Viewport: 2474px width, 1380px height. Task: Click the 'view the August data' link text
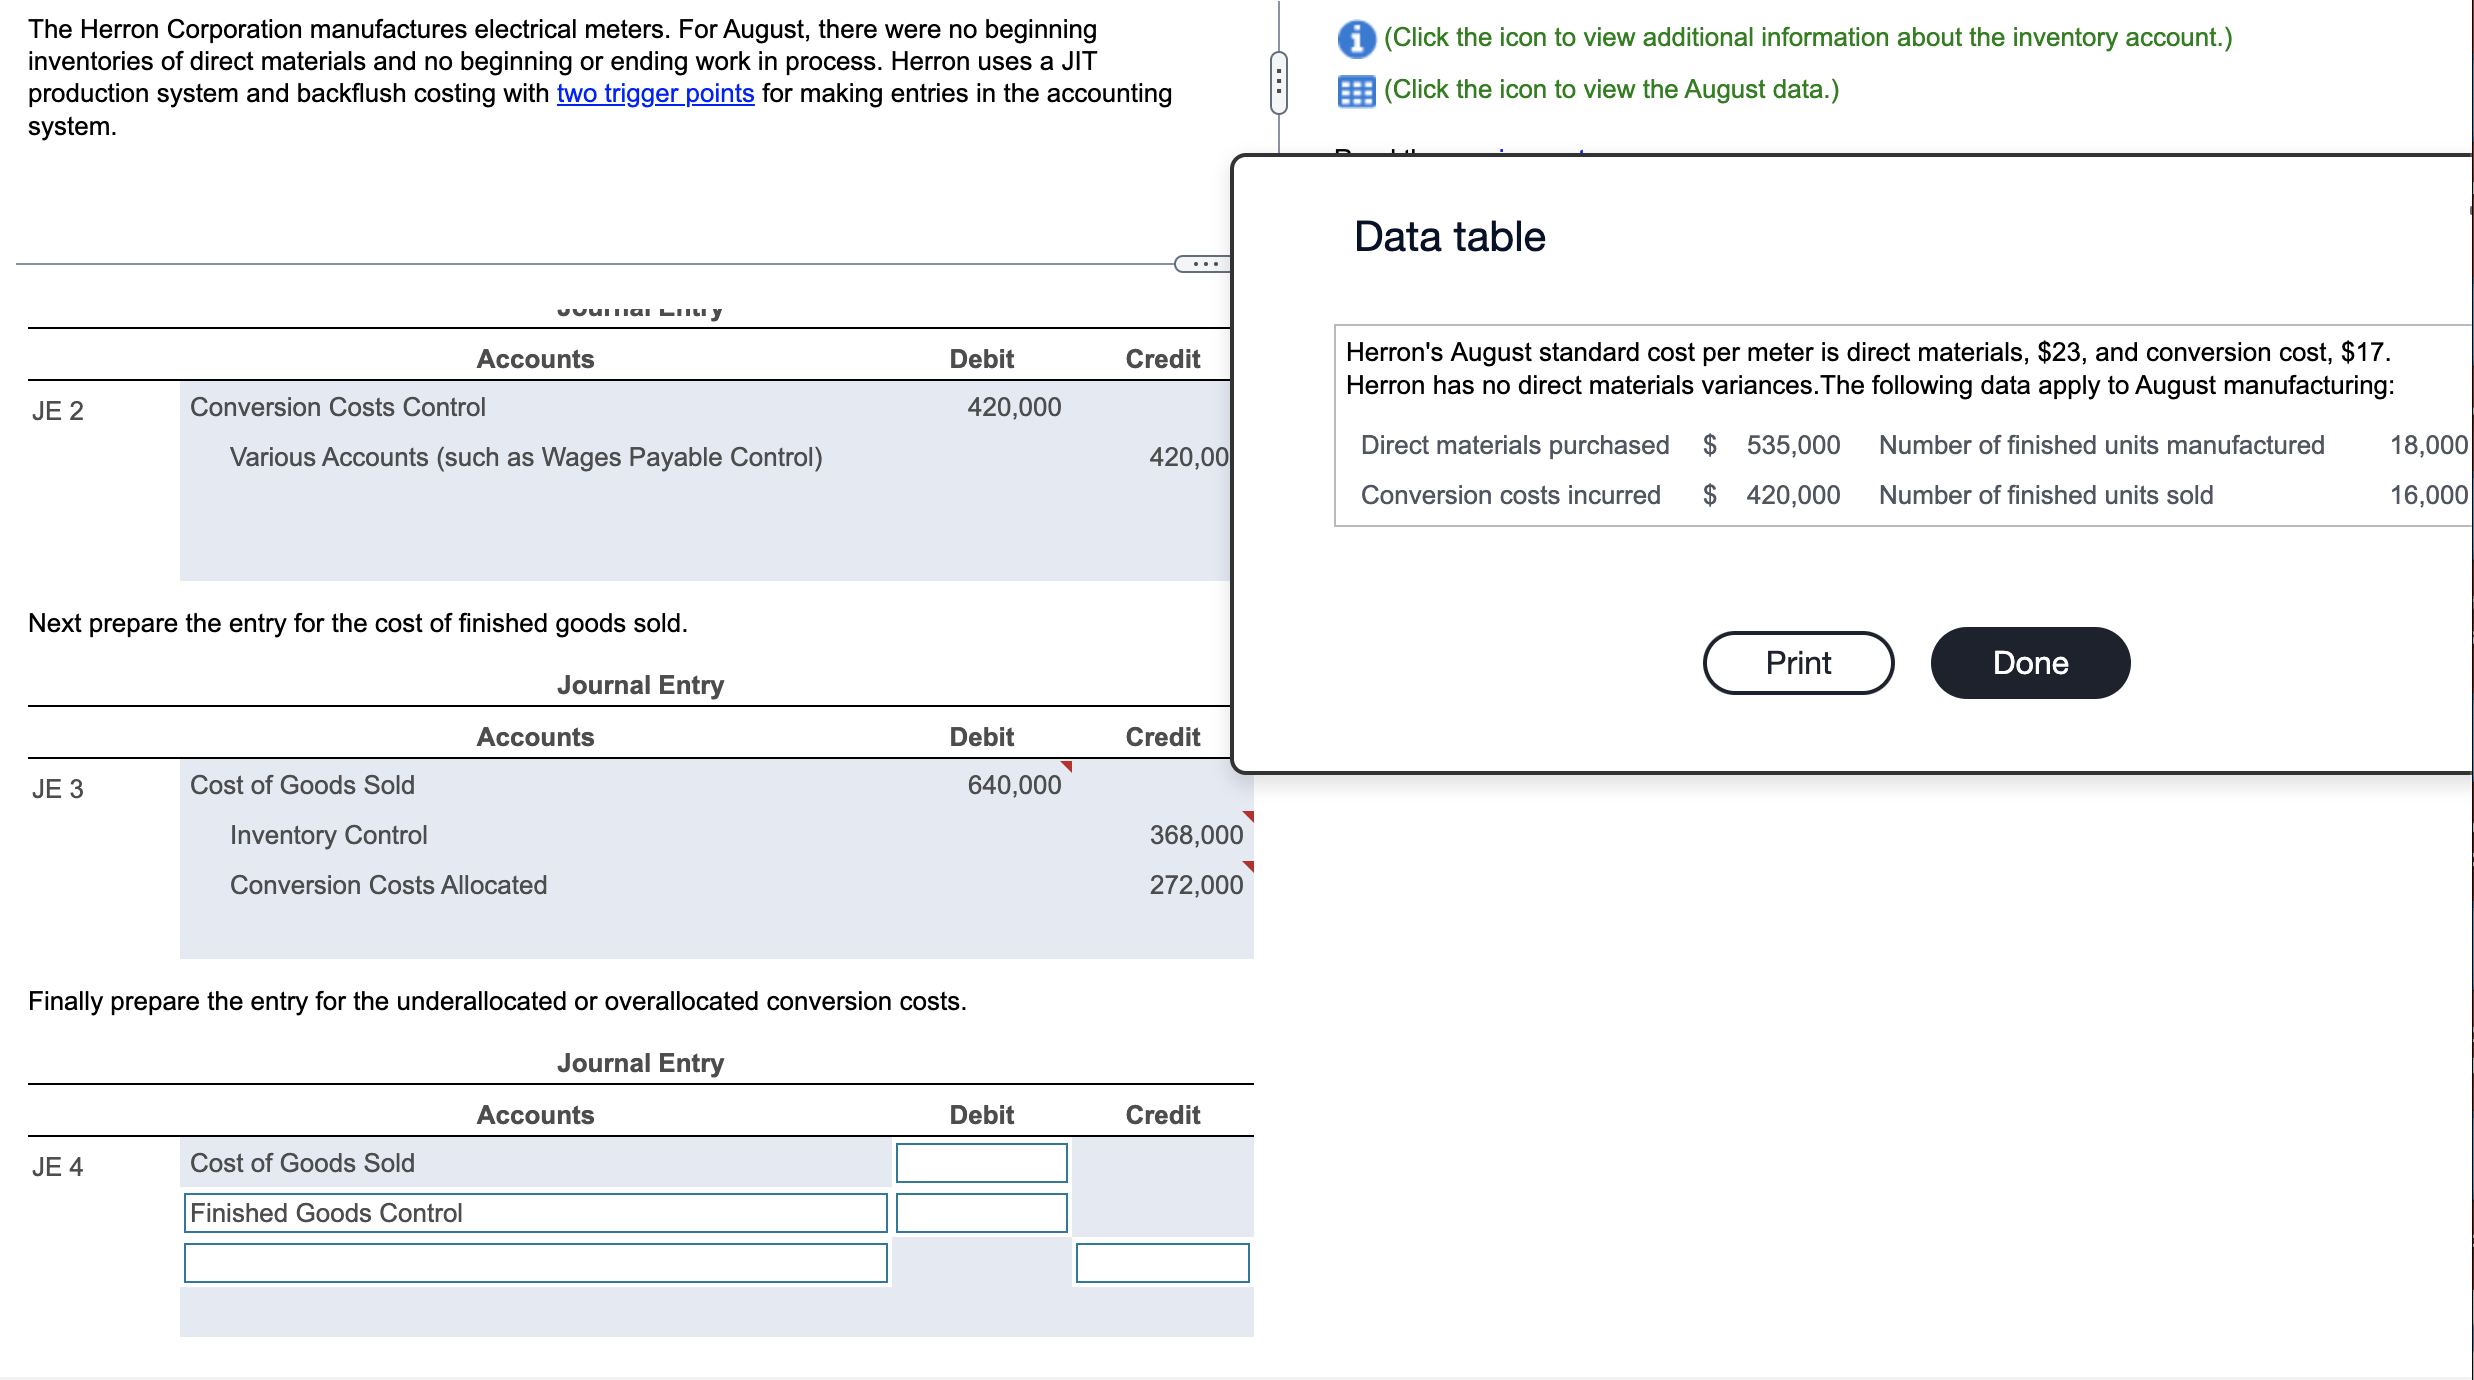click(x=1611, y=90)
